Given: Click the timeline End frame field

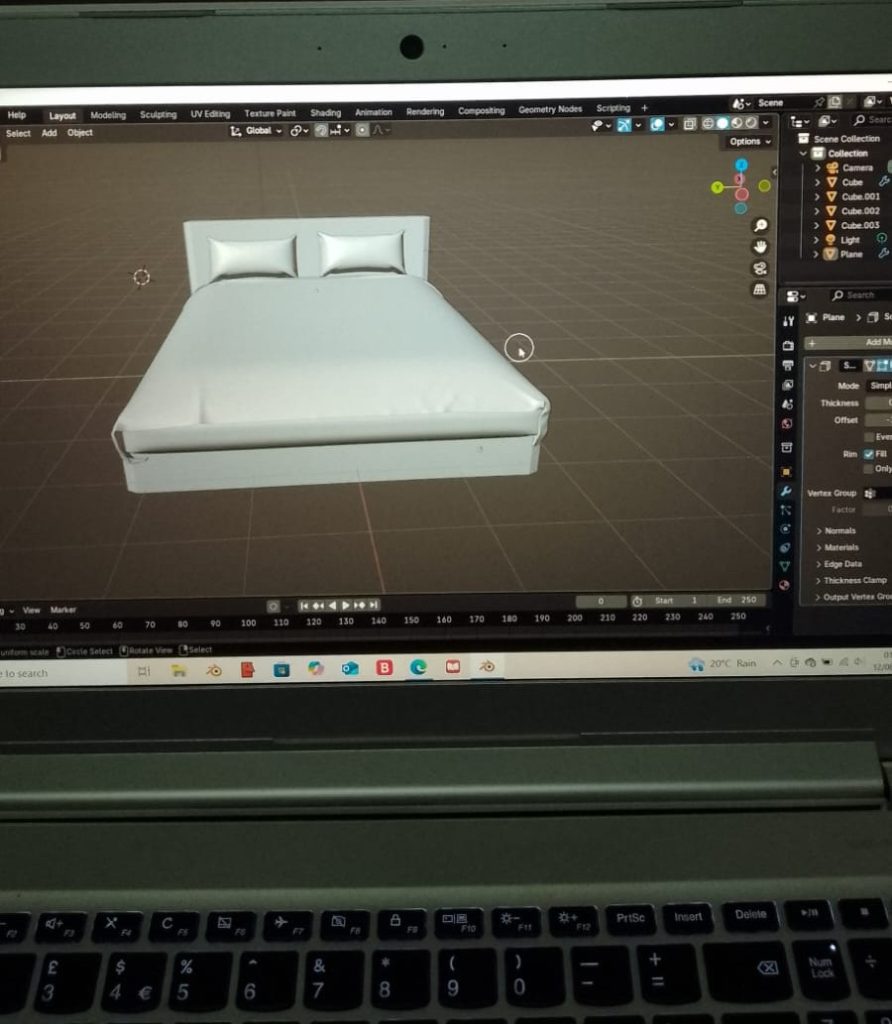Looking at the screenshot, I should coord(737,601).
